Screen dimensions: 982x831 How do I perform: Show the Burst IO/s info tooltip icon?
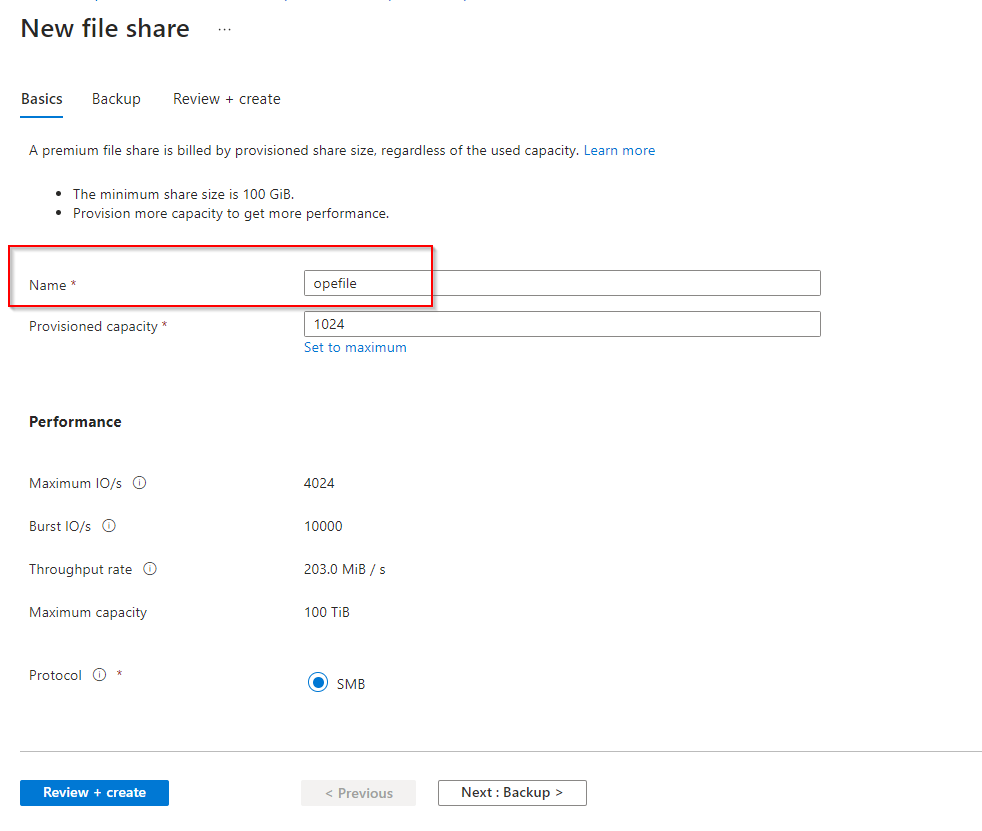(109, 526)
